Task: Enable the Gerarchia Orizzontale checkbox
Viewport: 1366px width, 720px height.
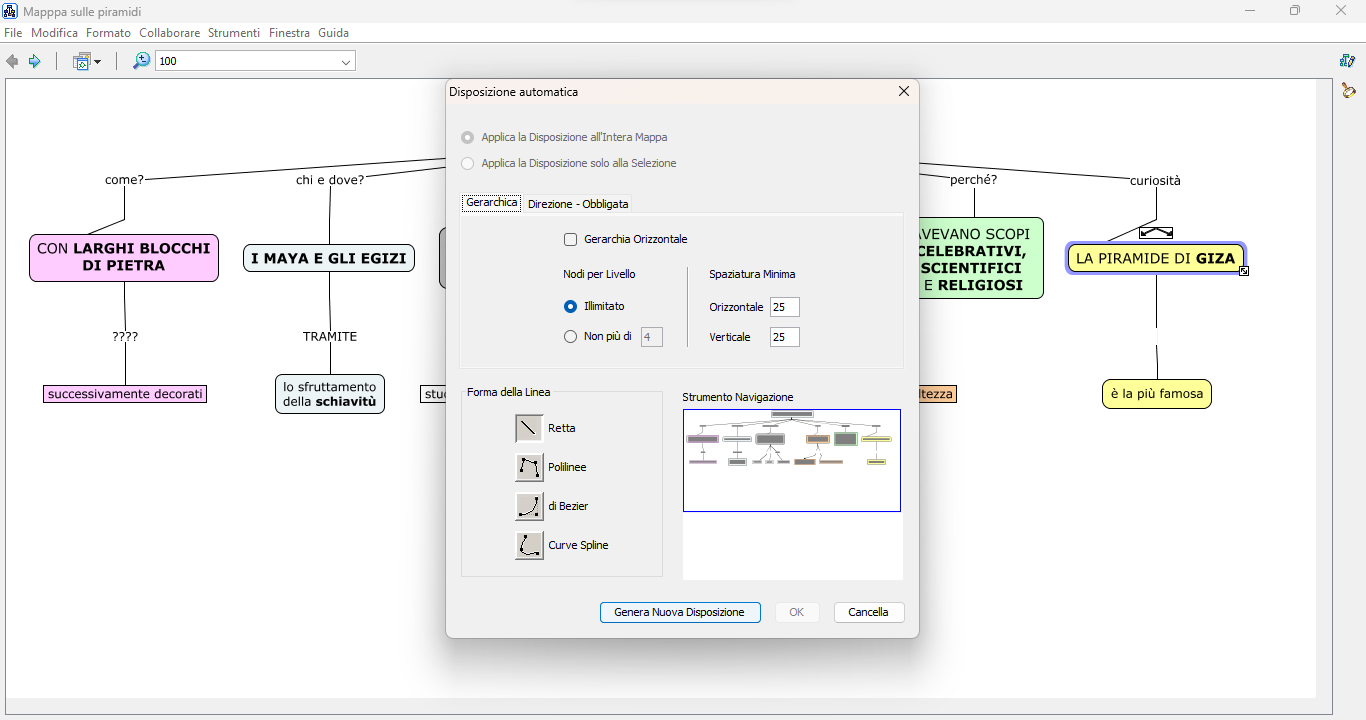Action: 571,239
